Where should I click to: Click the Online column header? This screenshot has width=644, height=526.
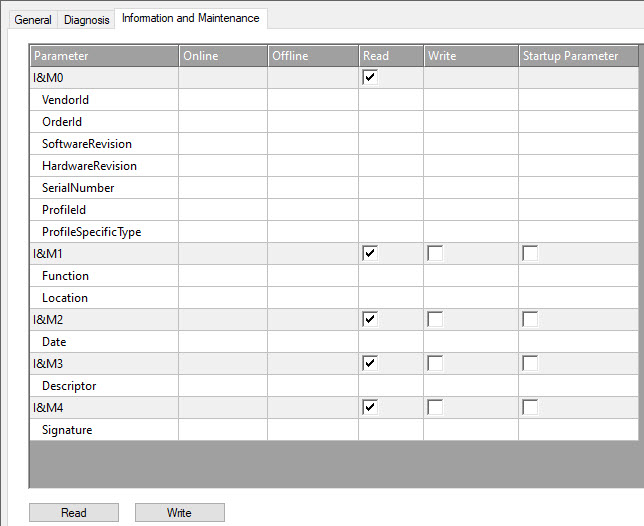point(223,56)
